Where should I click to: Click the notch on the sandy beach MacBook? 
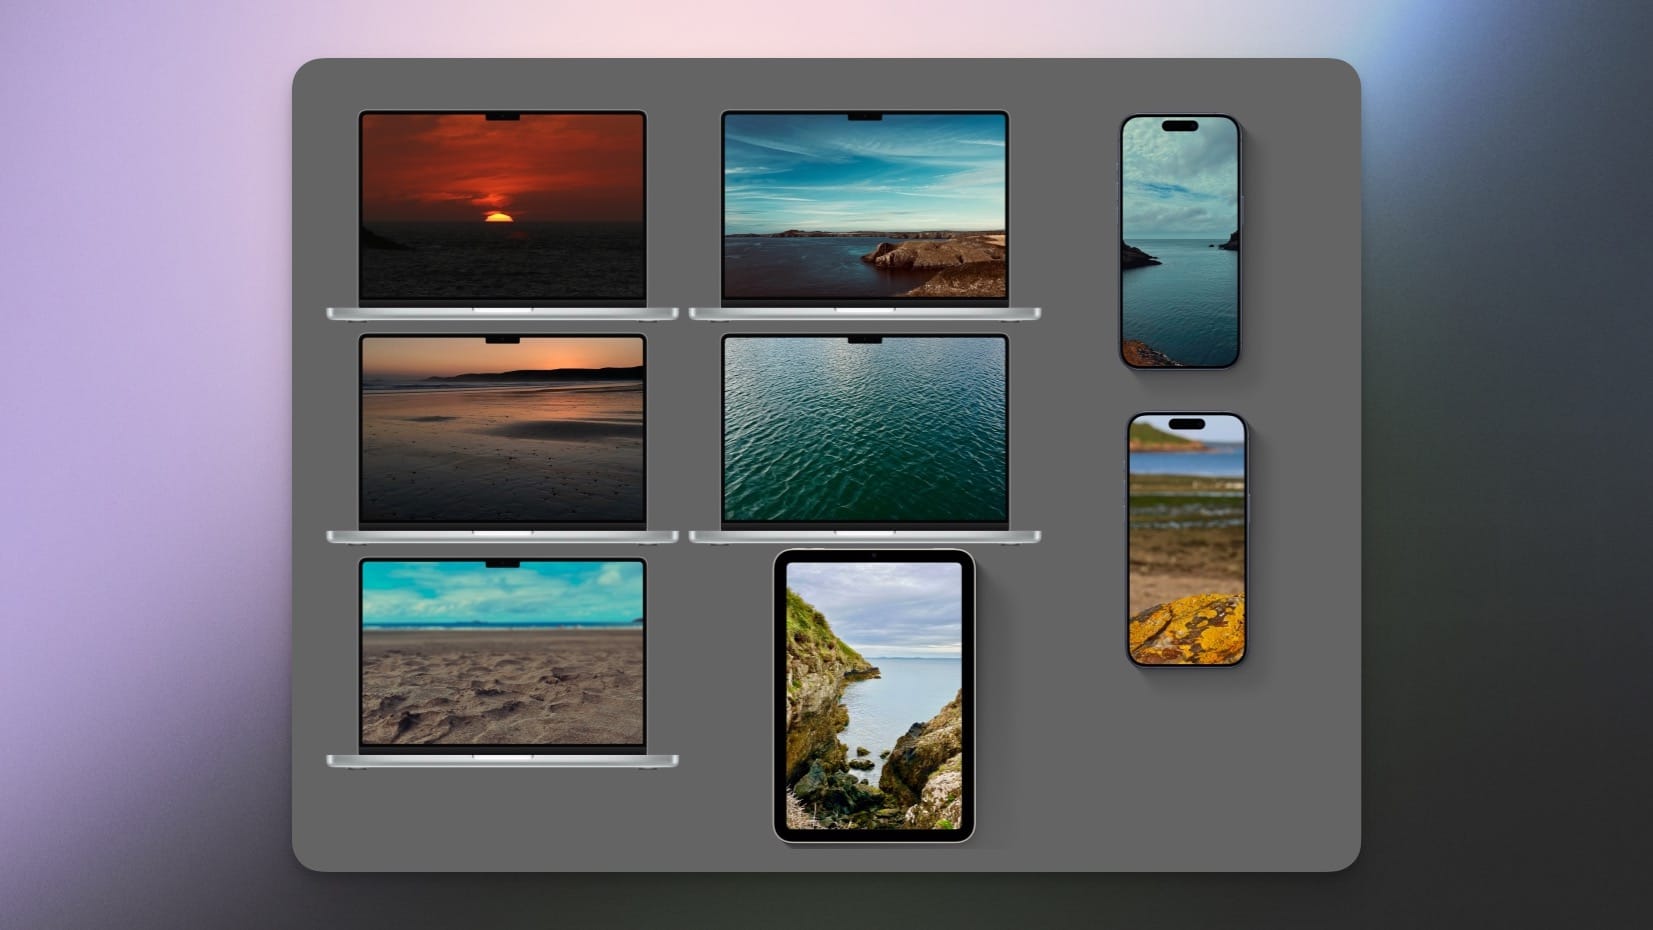coord(502,564)
